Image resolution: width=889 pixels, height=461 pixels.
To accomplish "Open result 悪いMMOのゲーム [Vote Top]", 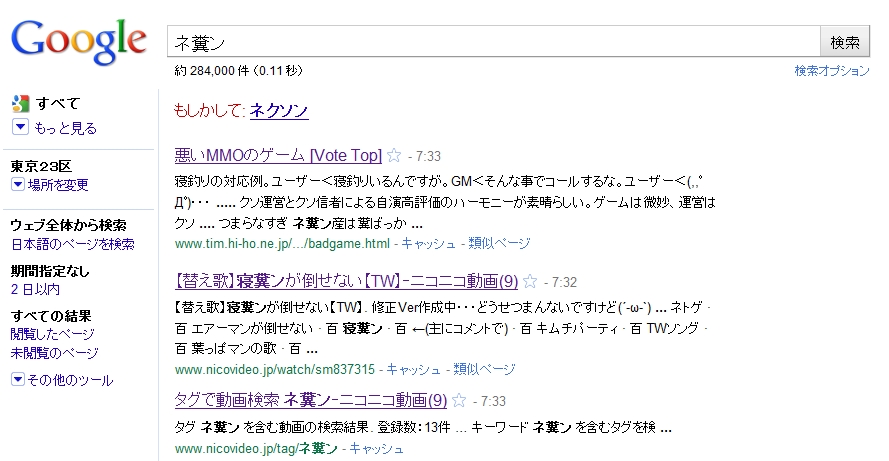I will tap(278, 155).
